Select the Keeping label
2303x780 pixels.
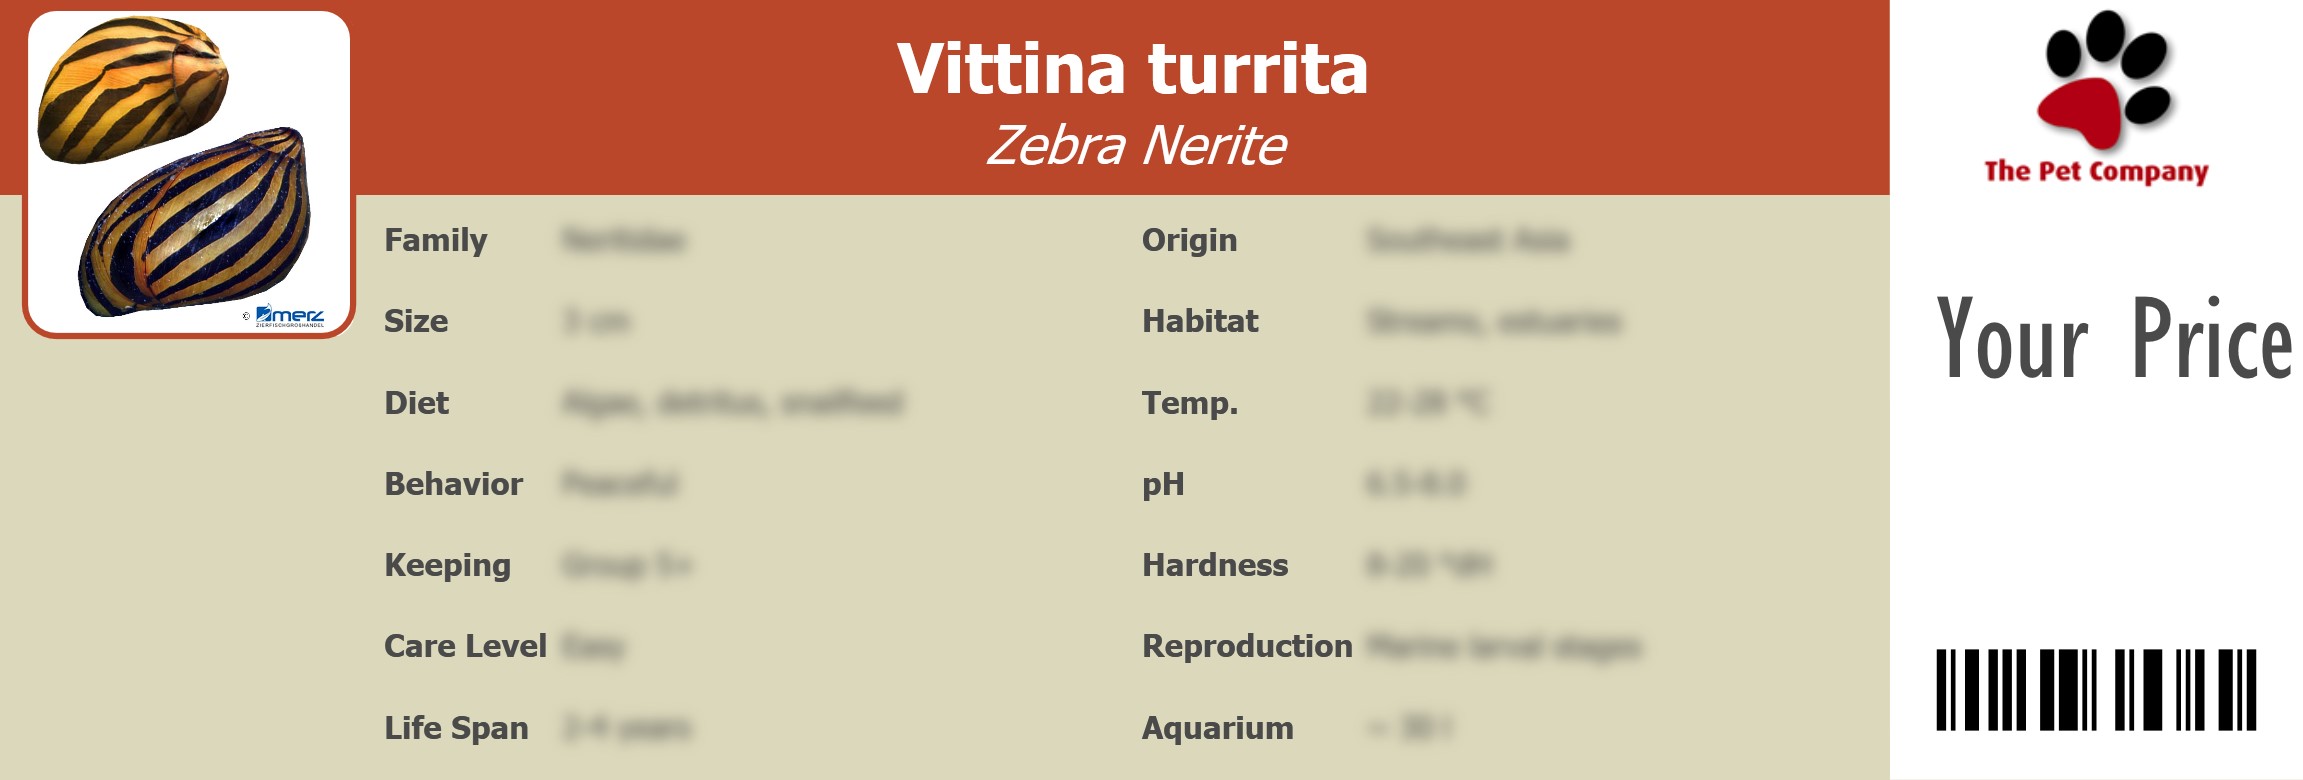[447, 566]
